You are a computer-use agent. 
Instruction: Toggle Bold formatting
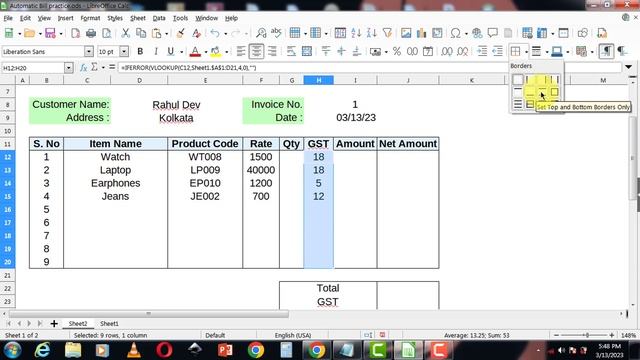[x=140, y=51]
